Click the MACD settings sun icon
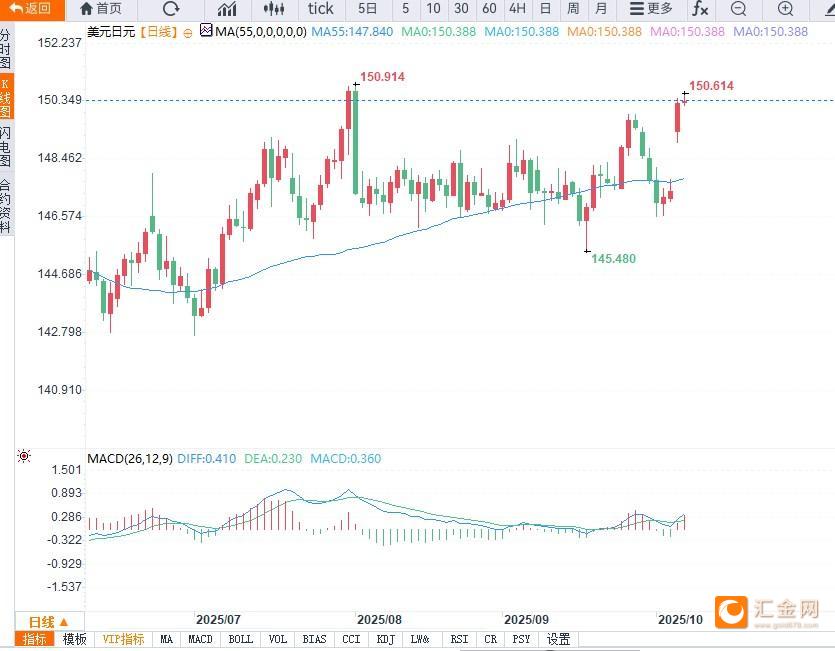 point(24,457)
